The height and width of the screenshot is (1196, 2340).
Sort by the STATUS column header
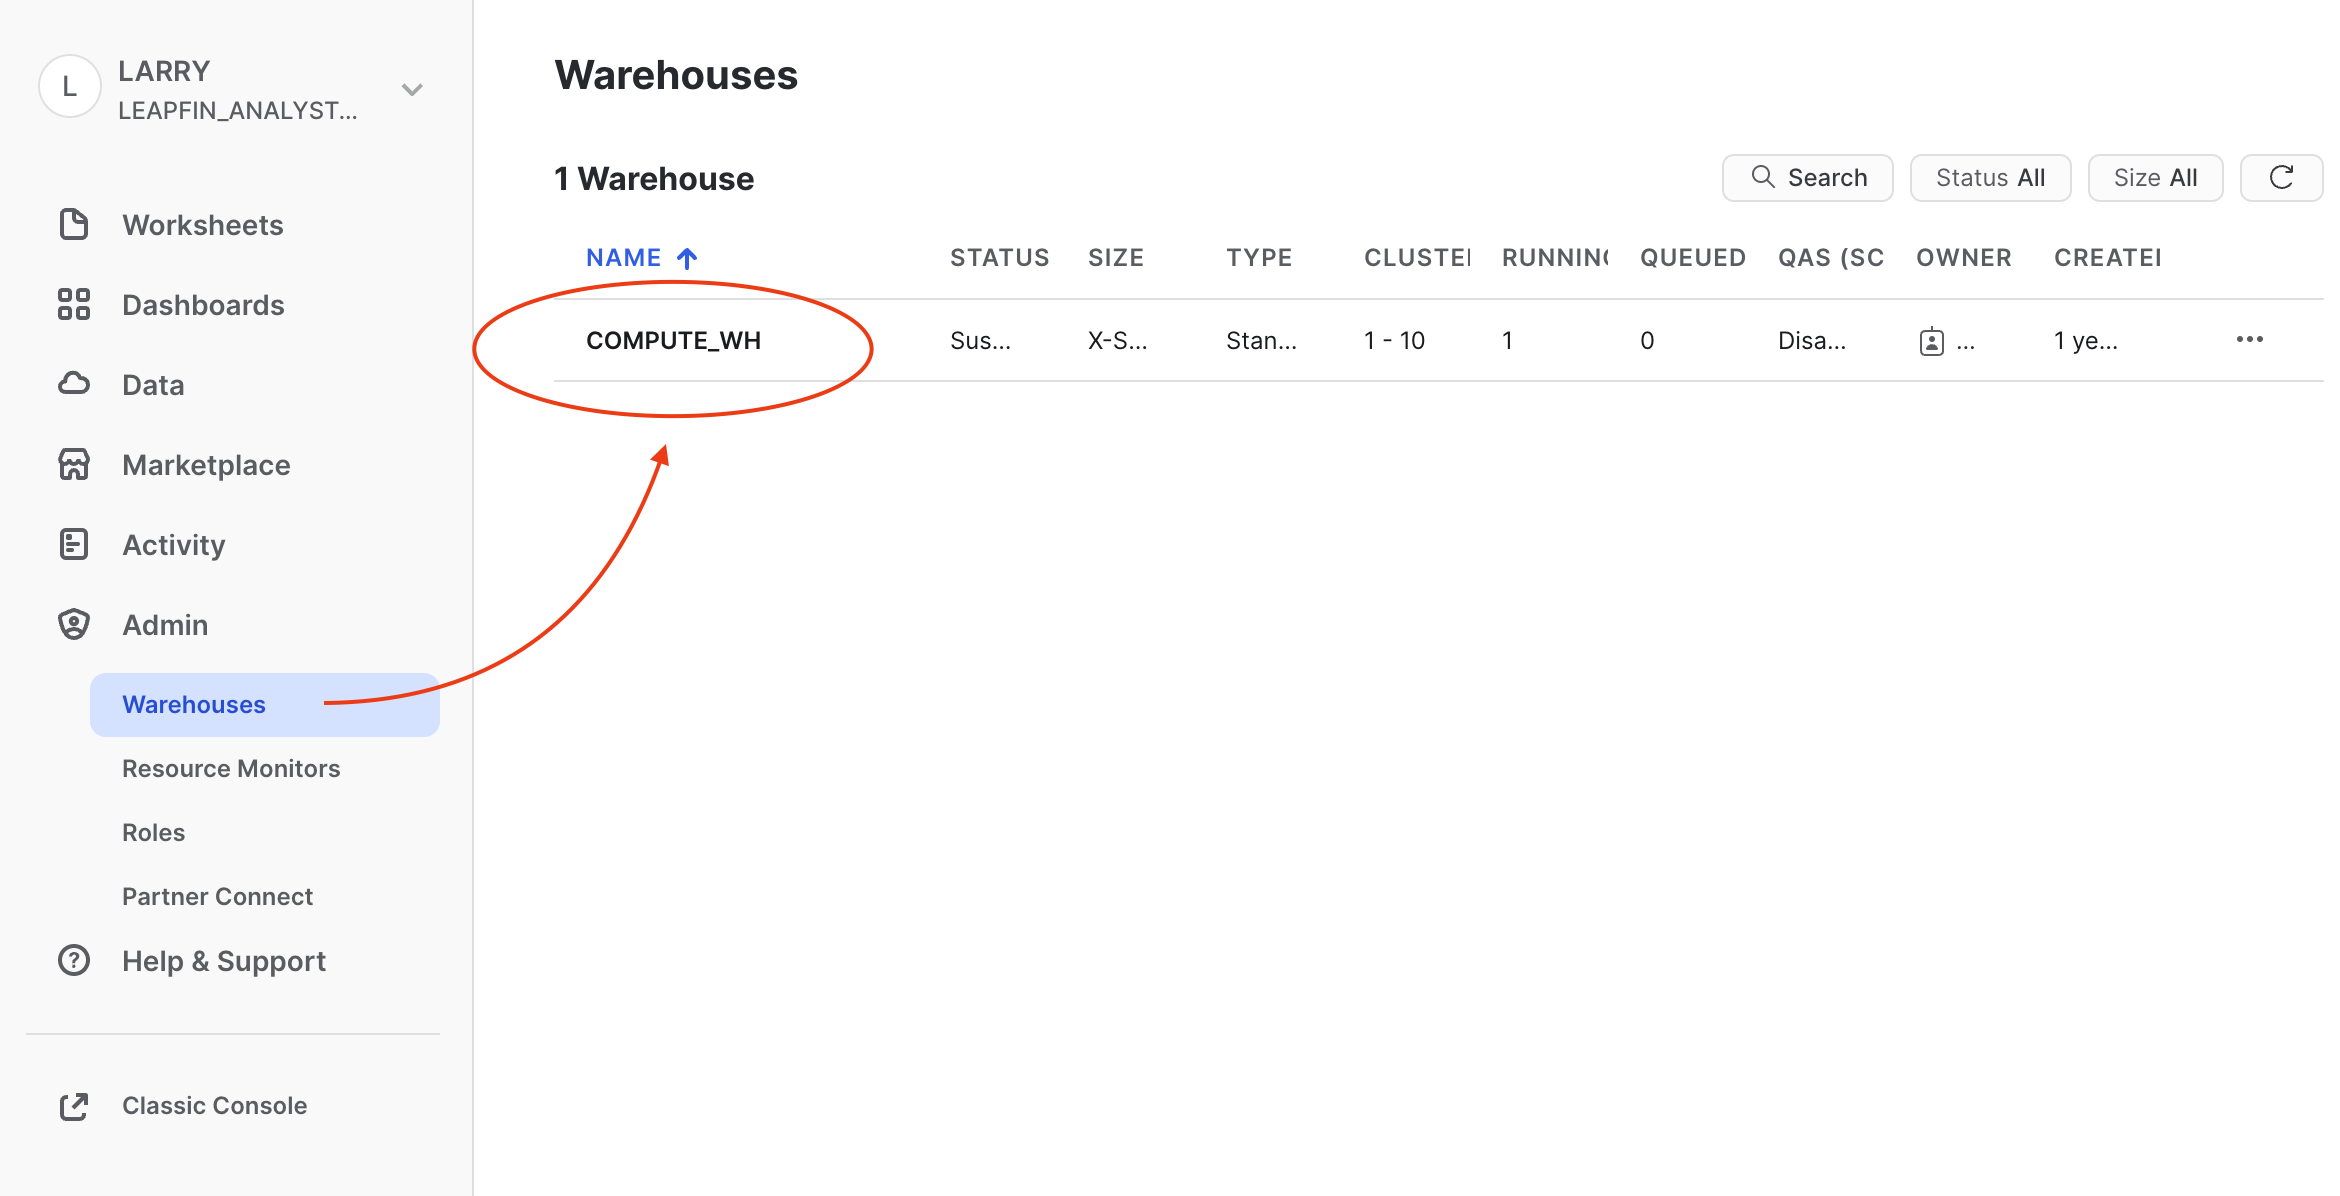click(x=999, y=258)
